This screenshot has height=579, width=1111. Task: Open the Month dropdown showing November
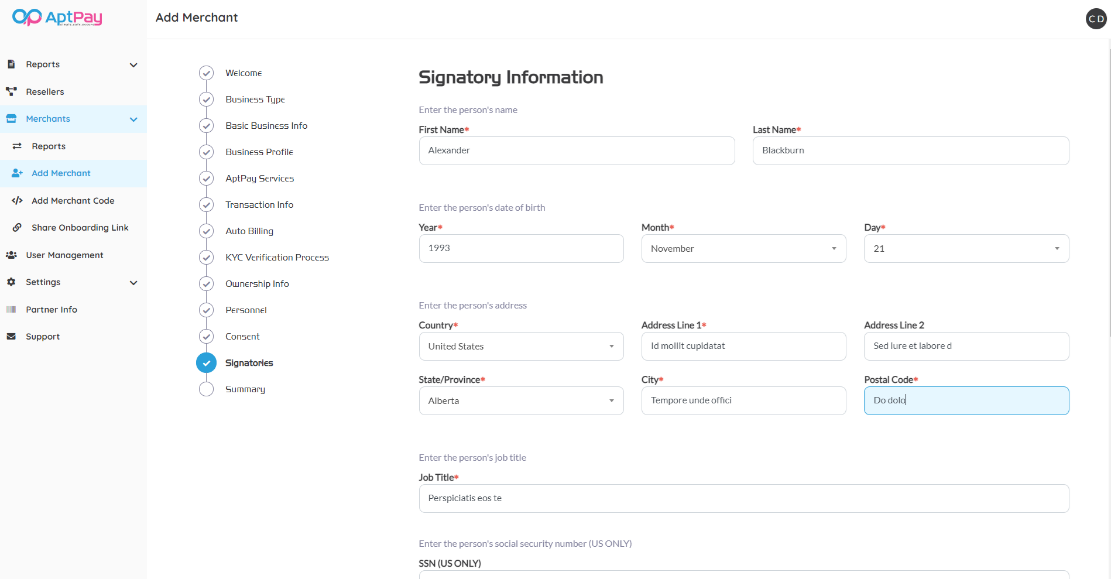click(743, 249)
